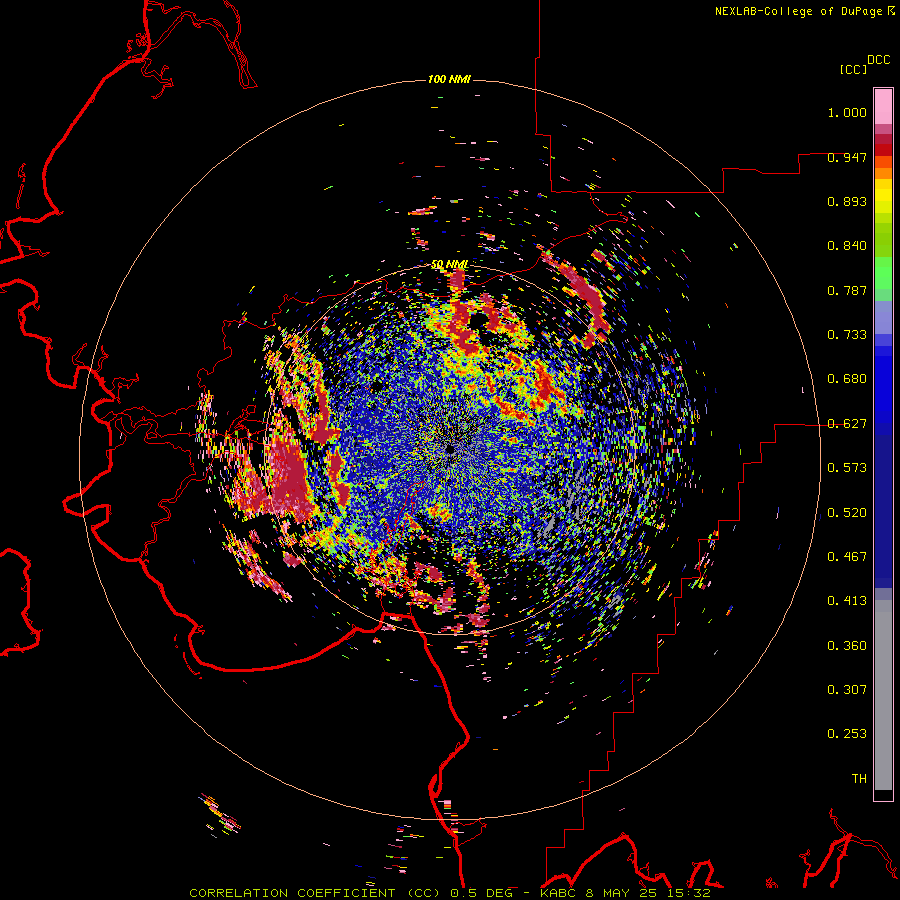Click the 0.467 scale label
900x900 pixels.
click(847, 557)
